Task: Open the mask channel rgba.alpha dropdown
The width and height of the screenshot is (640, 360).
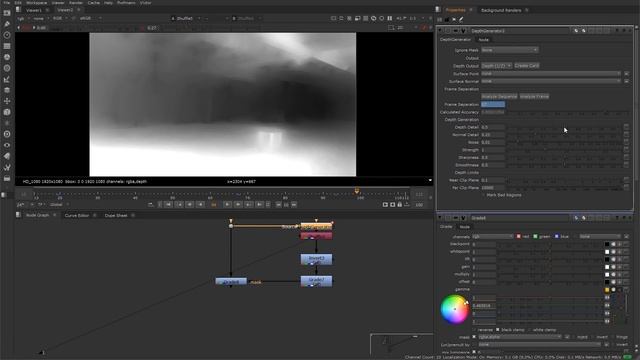Action: coord(520,337)
